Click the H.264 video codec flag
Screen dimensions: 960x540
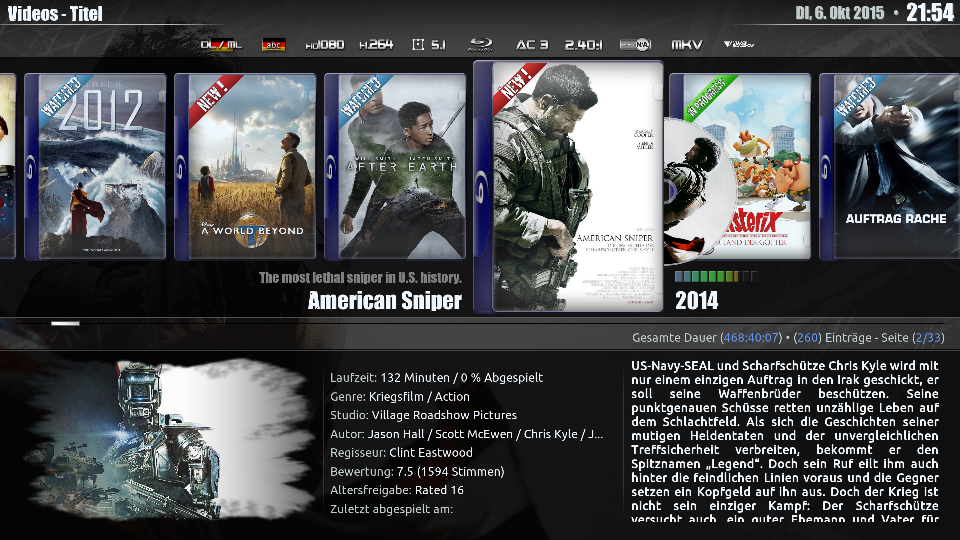[x=376, y=45]
